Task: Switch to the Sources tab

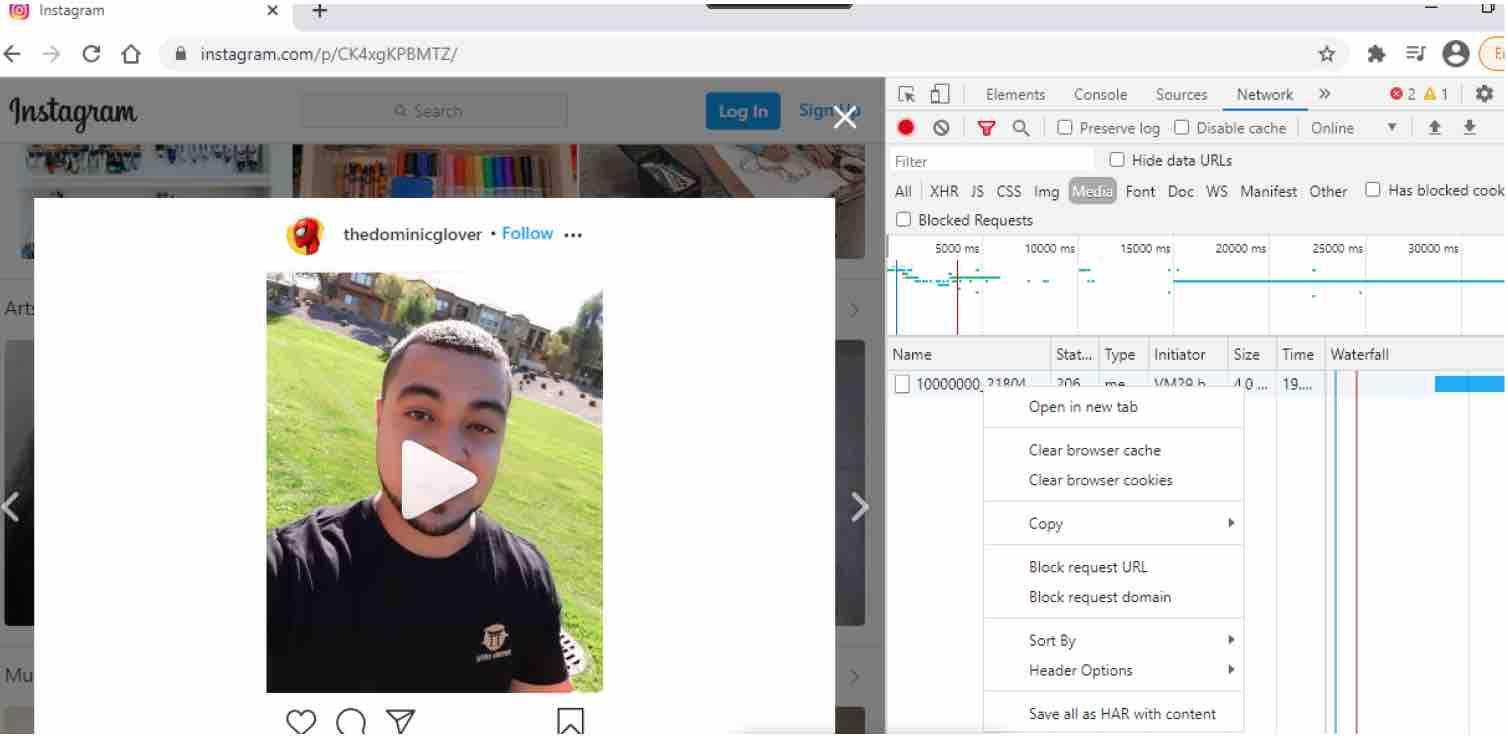Action: (x=1181, y=94)
